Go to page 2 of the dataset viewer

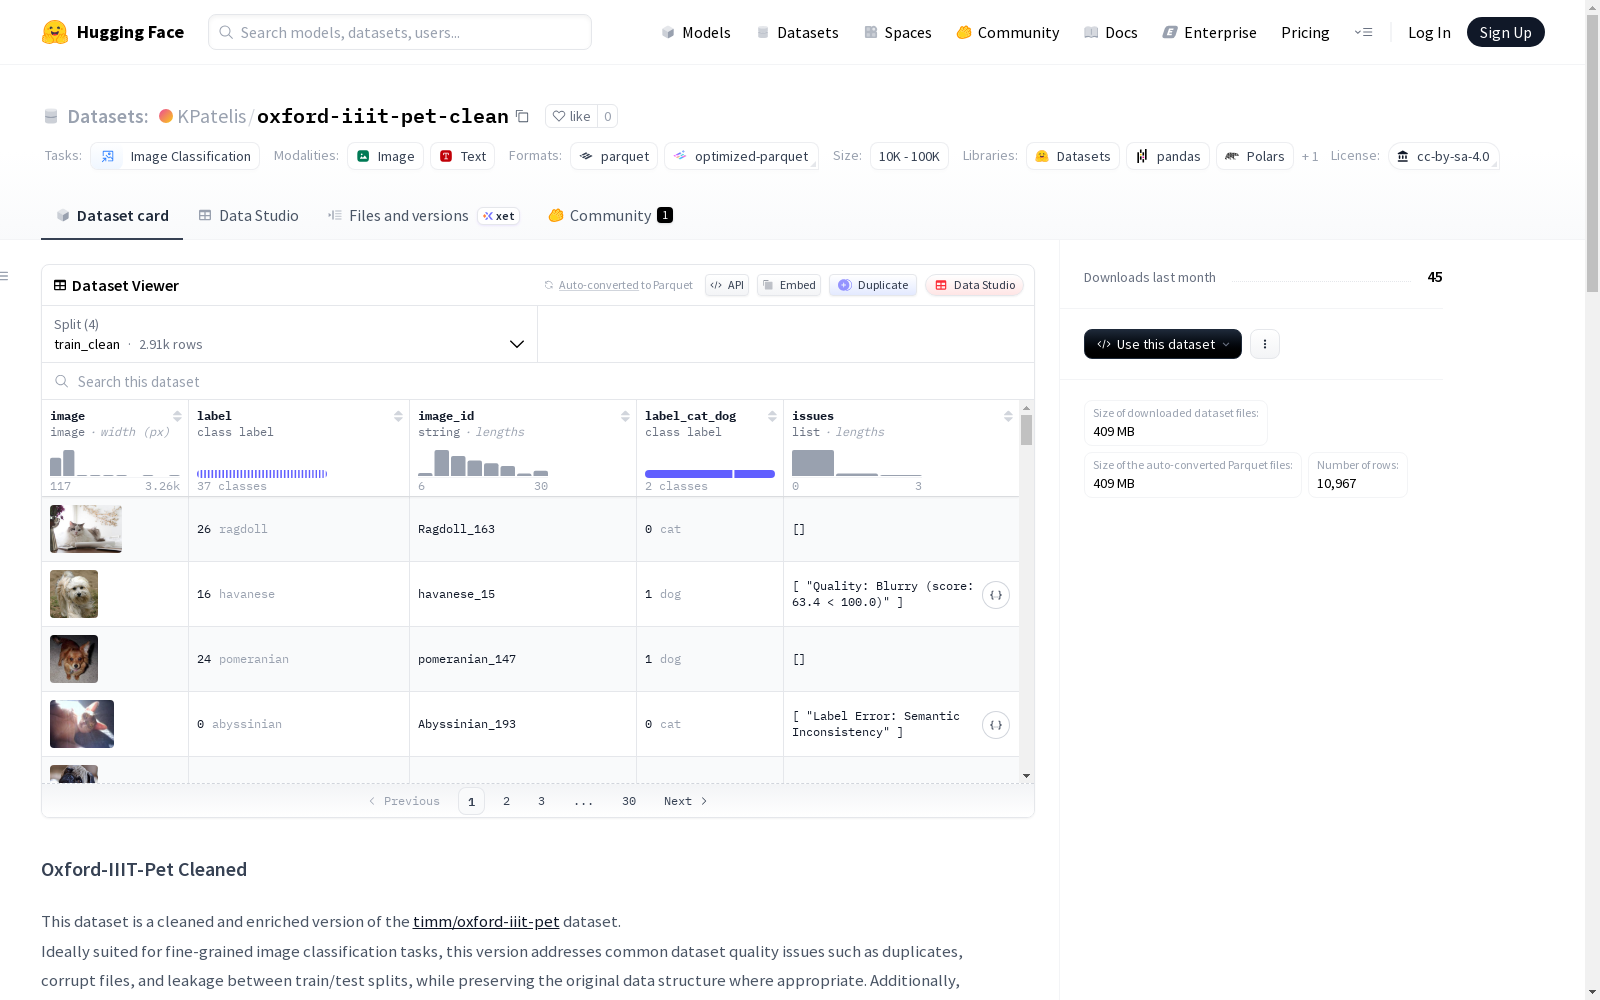[x=507, y=801]
